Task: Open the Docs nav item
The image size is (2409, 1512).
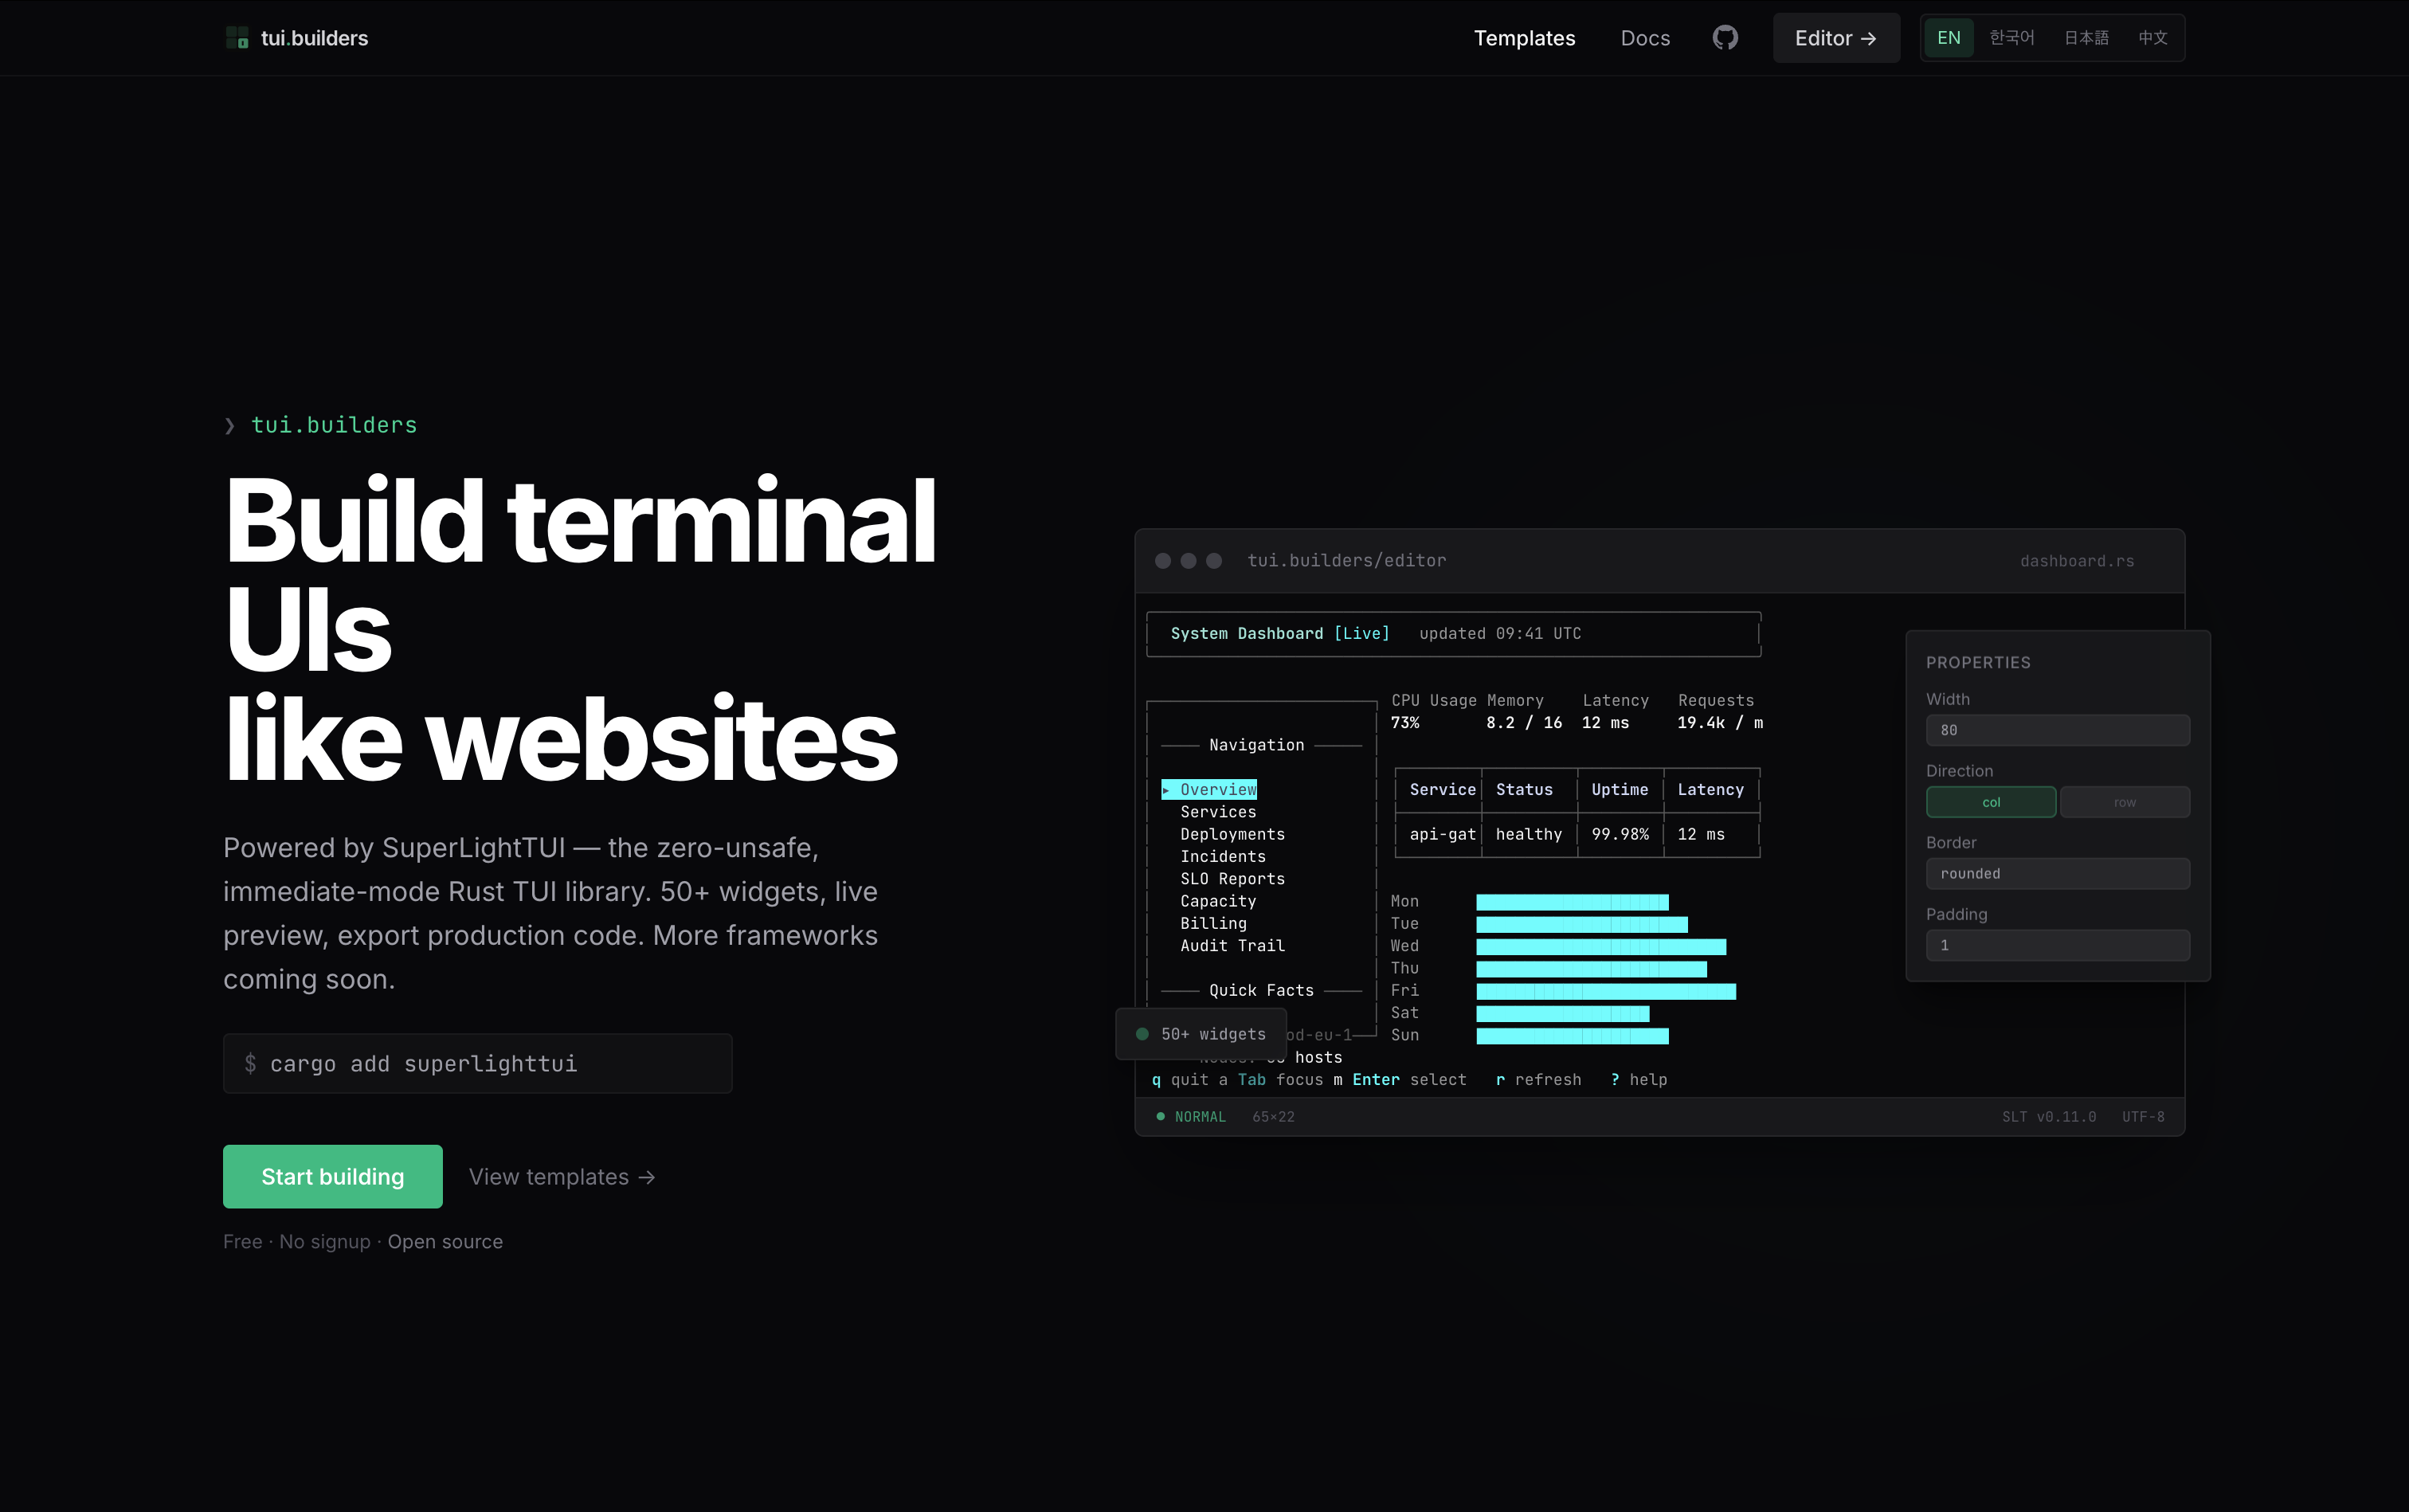Action: click(1645, 38)
